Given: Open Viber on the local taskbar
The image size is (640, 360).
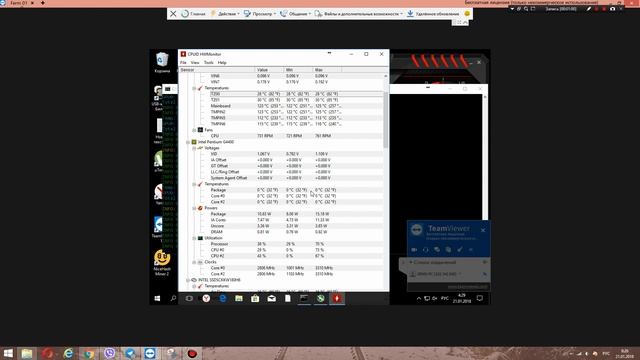Looking at the screenshot, I should tap(109, 353).
